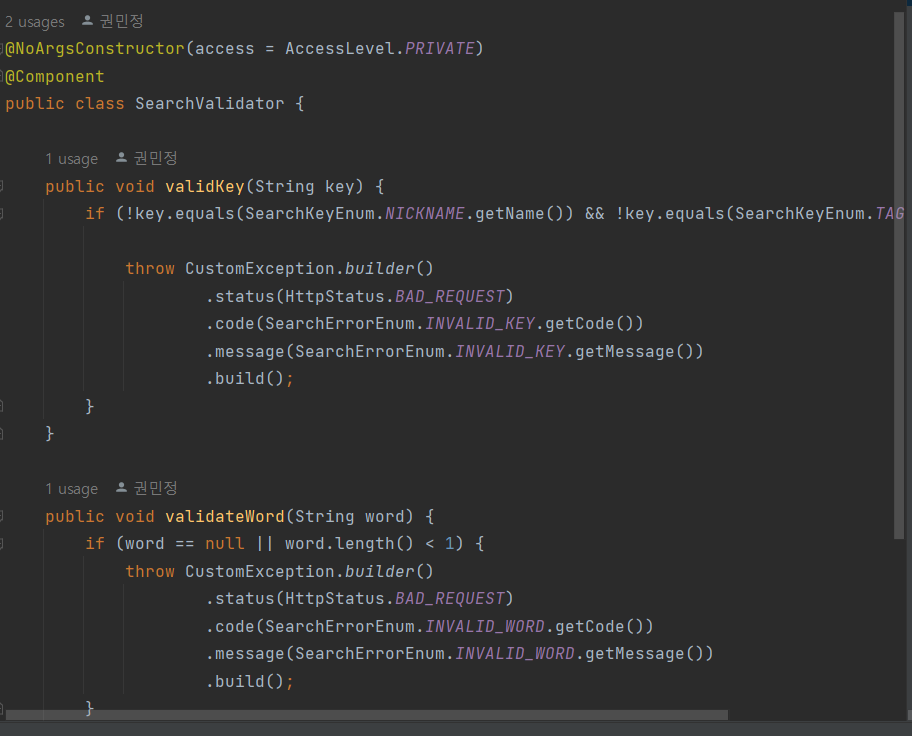Viewport: 912px width, 736px height.
Task: Click the author name beside '2 usages'
Action: [122, 22]
